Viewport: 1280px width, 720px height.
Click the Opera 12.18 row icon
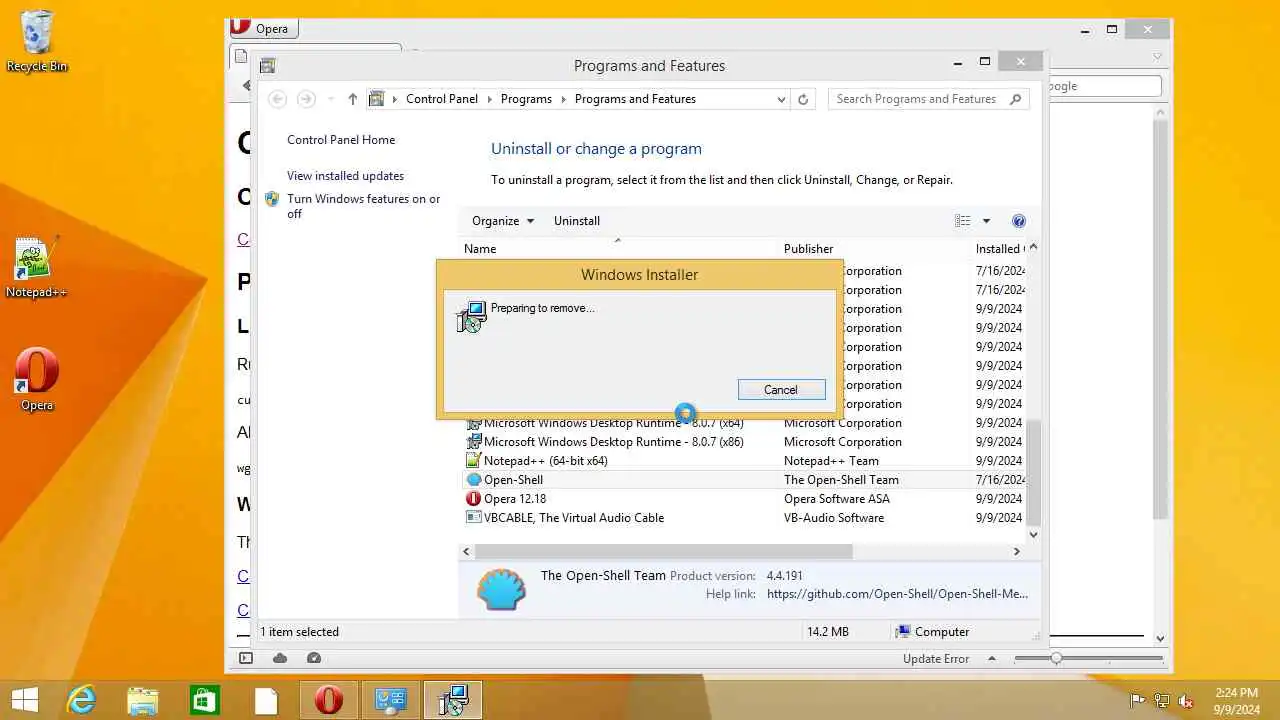click(x=474, y=499)
